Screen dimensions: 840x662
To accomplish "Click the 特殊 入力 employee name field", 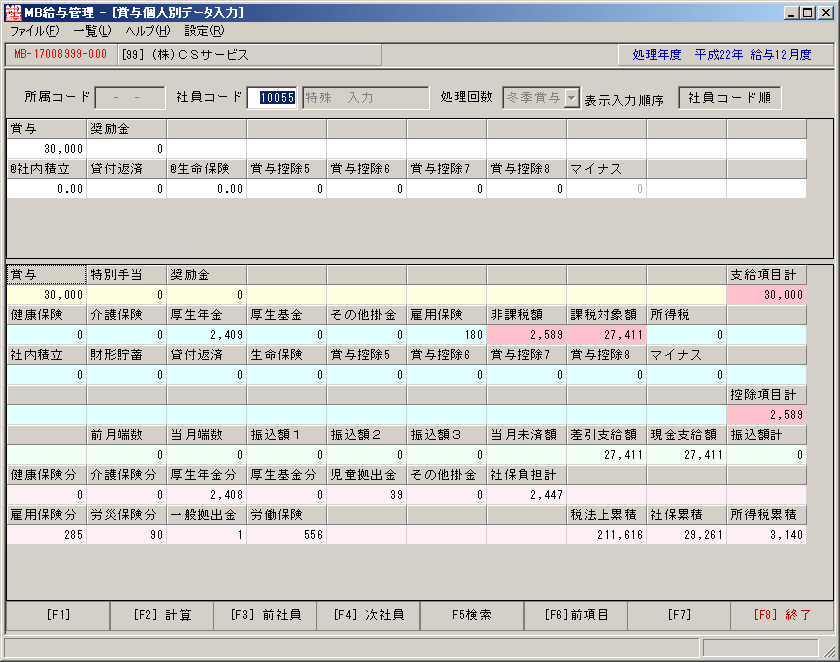I will (x=365, y=98).
